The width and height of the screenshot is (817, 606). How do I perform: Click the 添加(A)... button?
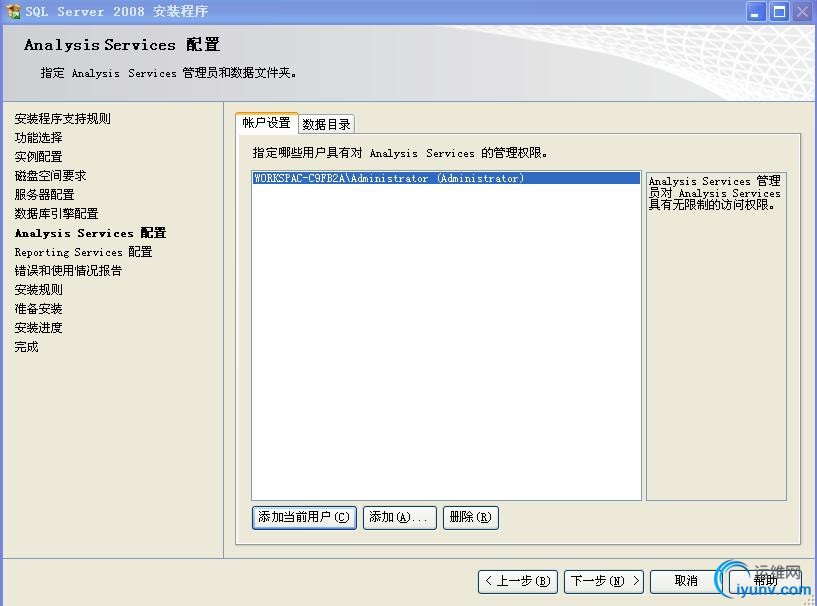(400, 517)
